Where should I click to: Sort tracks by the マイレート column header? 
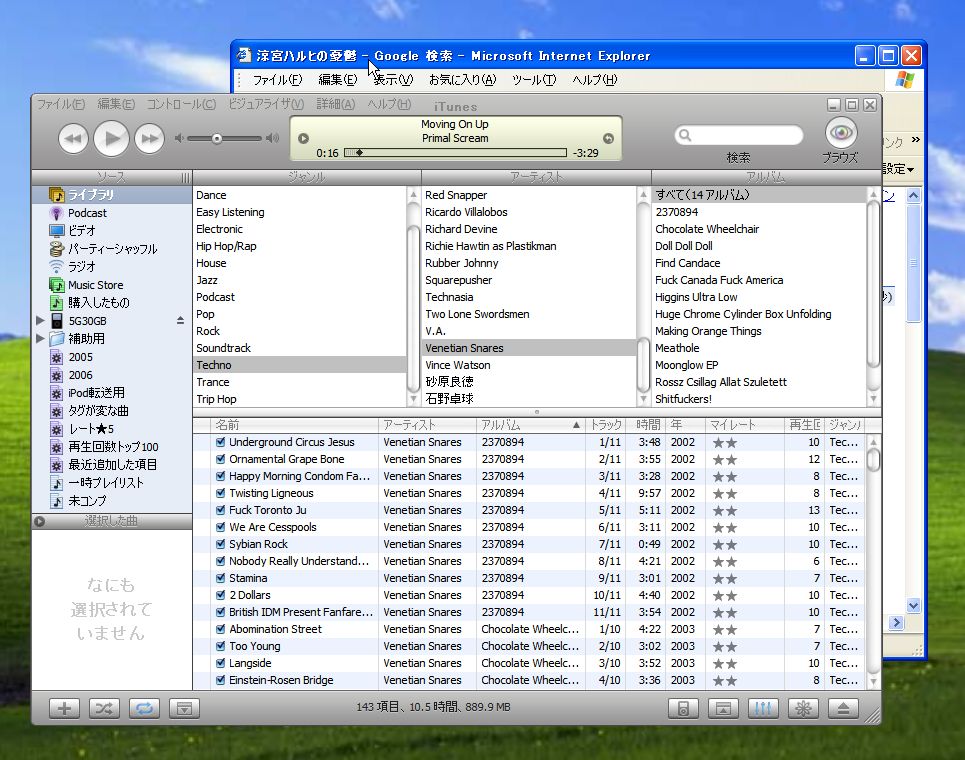point(743,425)
